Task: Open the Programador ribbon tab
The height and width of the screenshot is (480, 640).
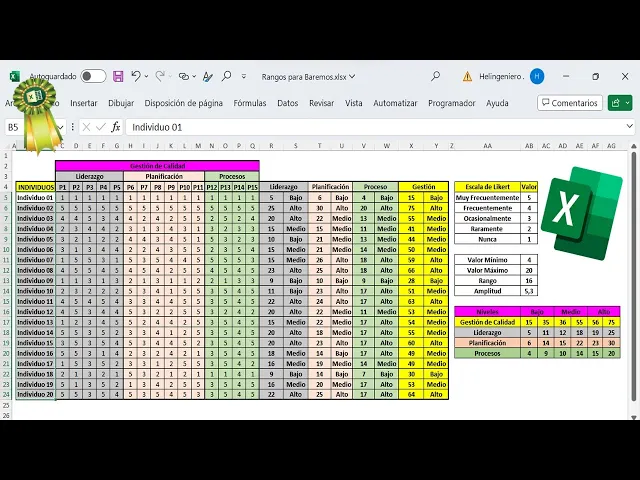Action: [x=452, y=103]
